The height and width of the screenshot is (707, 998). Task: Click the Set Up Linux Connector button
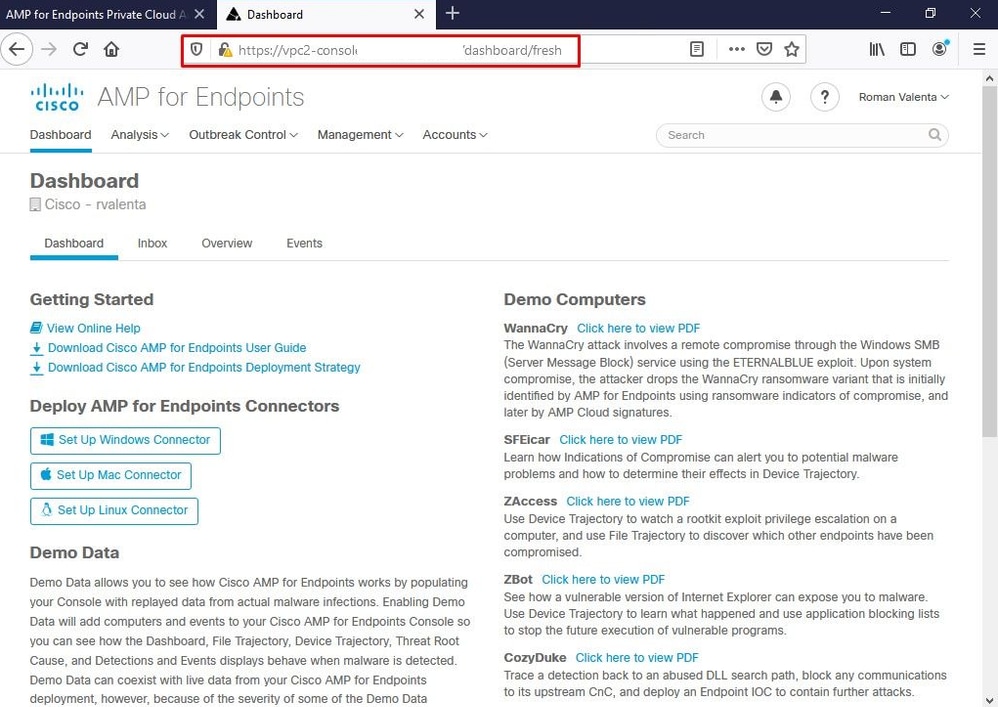(x=114, y=510)
